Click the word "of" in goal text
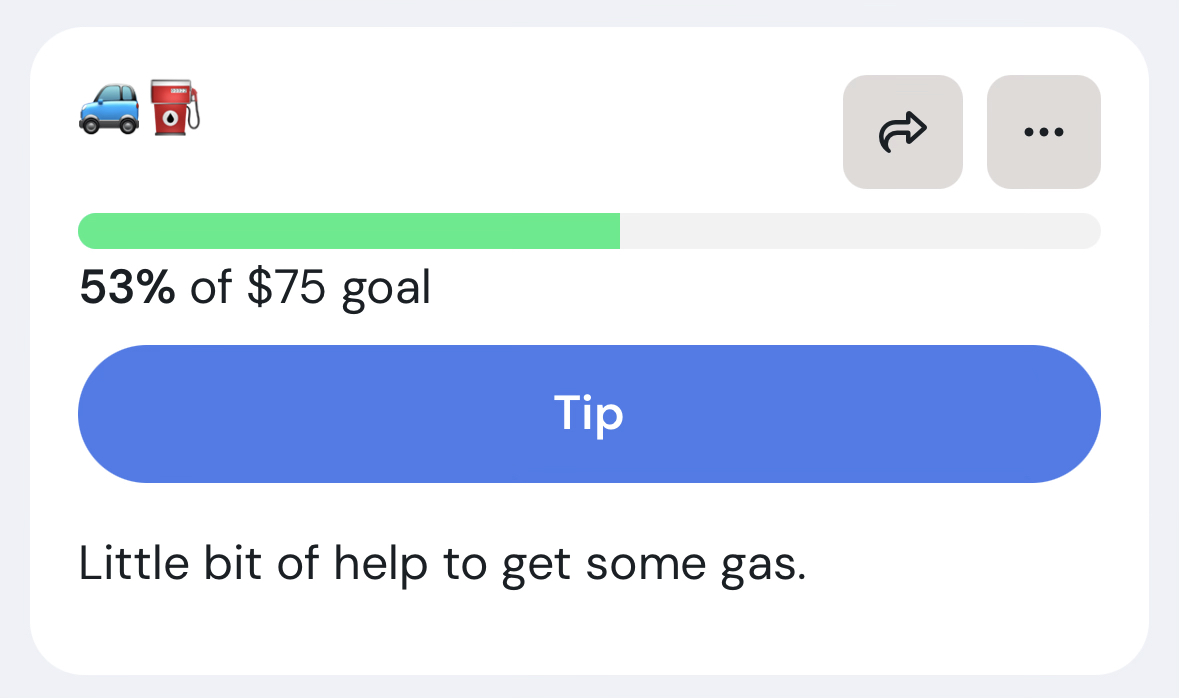 (x=211, y=289)
